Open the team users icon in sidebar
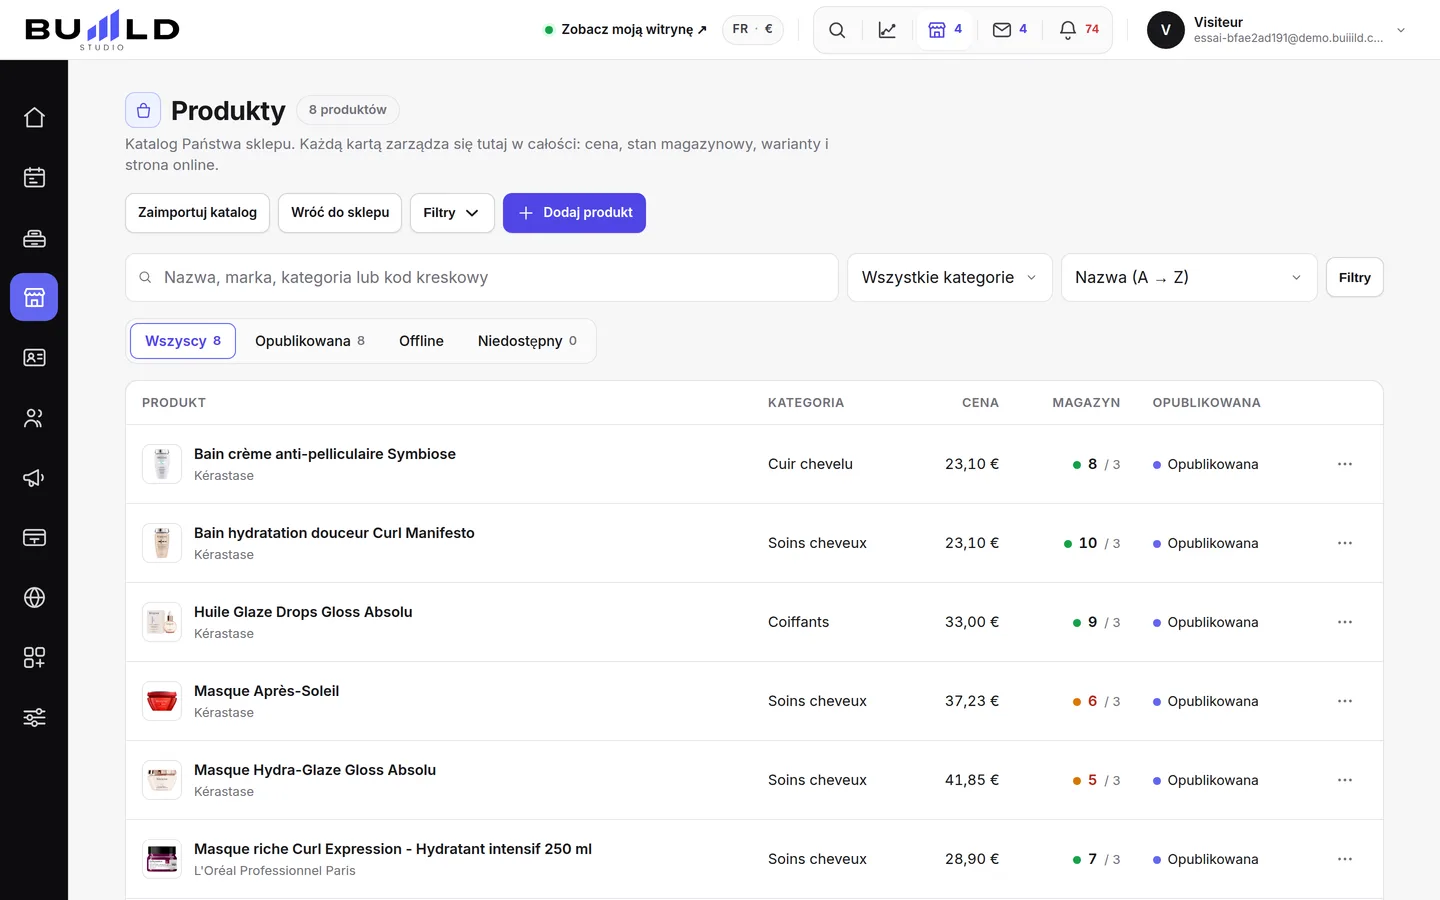The height and width of the screenshot is (900, 1440). tap(34, 417)
